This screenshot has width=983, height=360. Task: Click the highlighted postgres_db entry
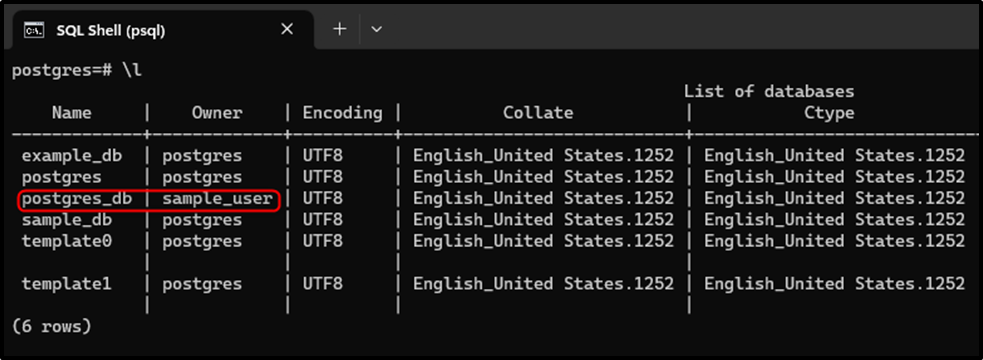77,199
